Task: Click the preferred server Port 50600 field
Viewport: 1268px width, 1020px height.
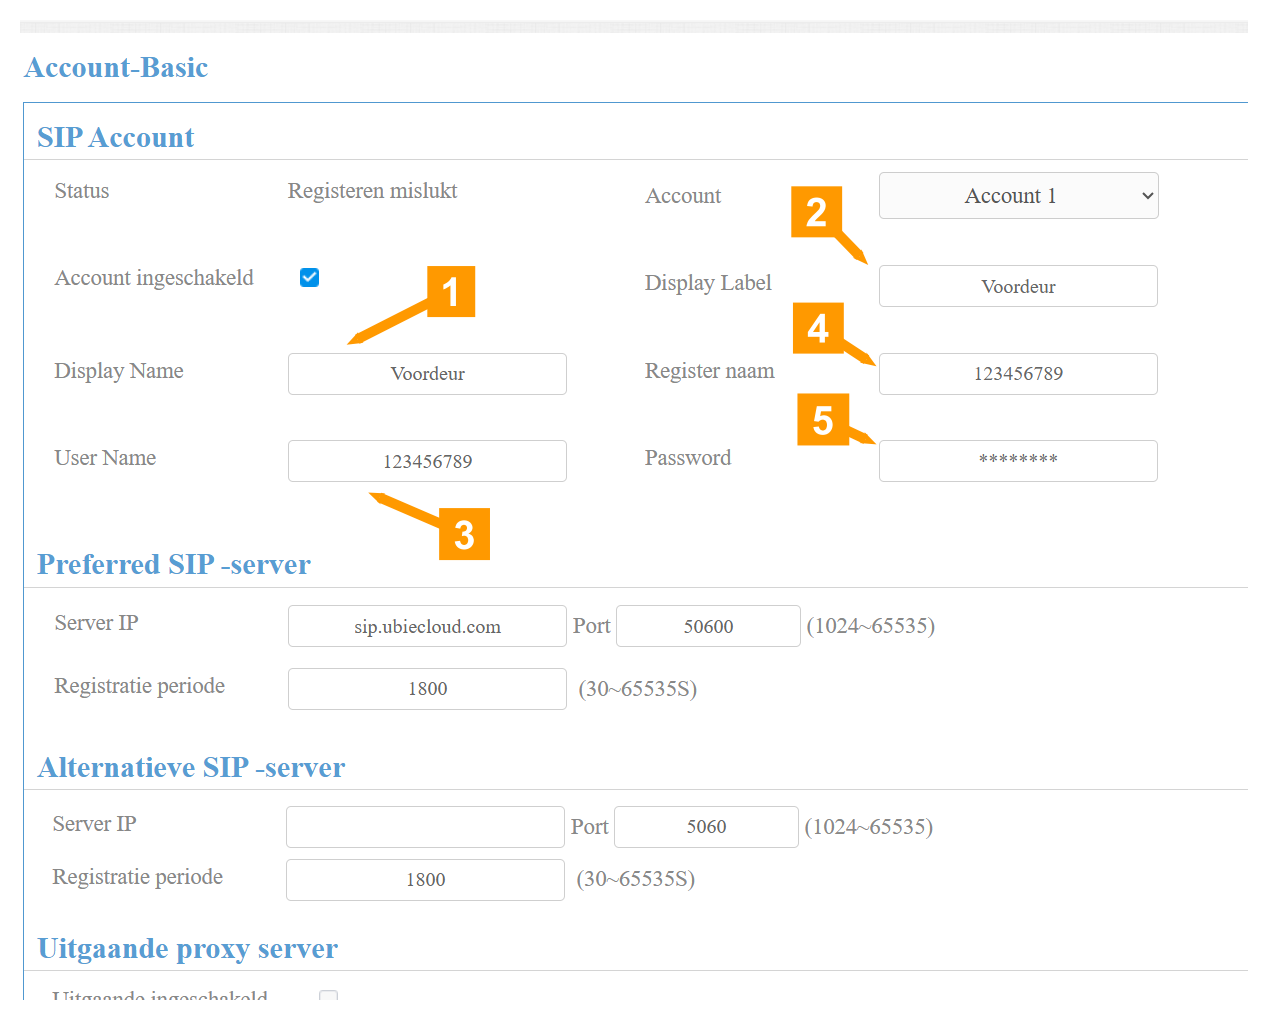Action: coord(708,627)
